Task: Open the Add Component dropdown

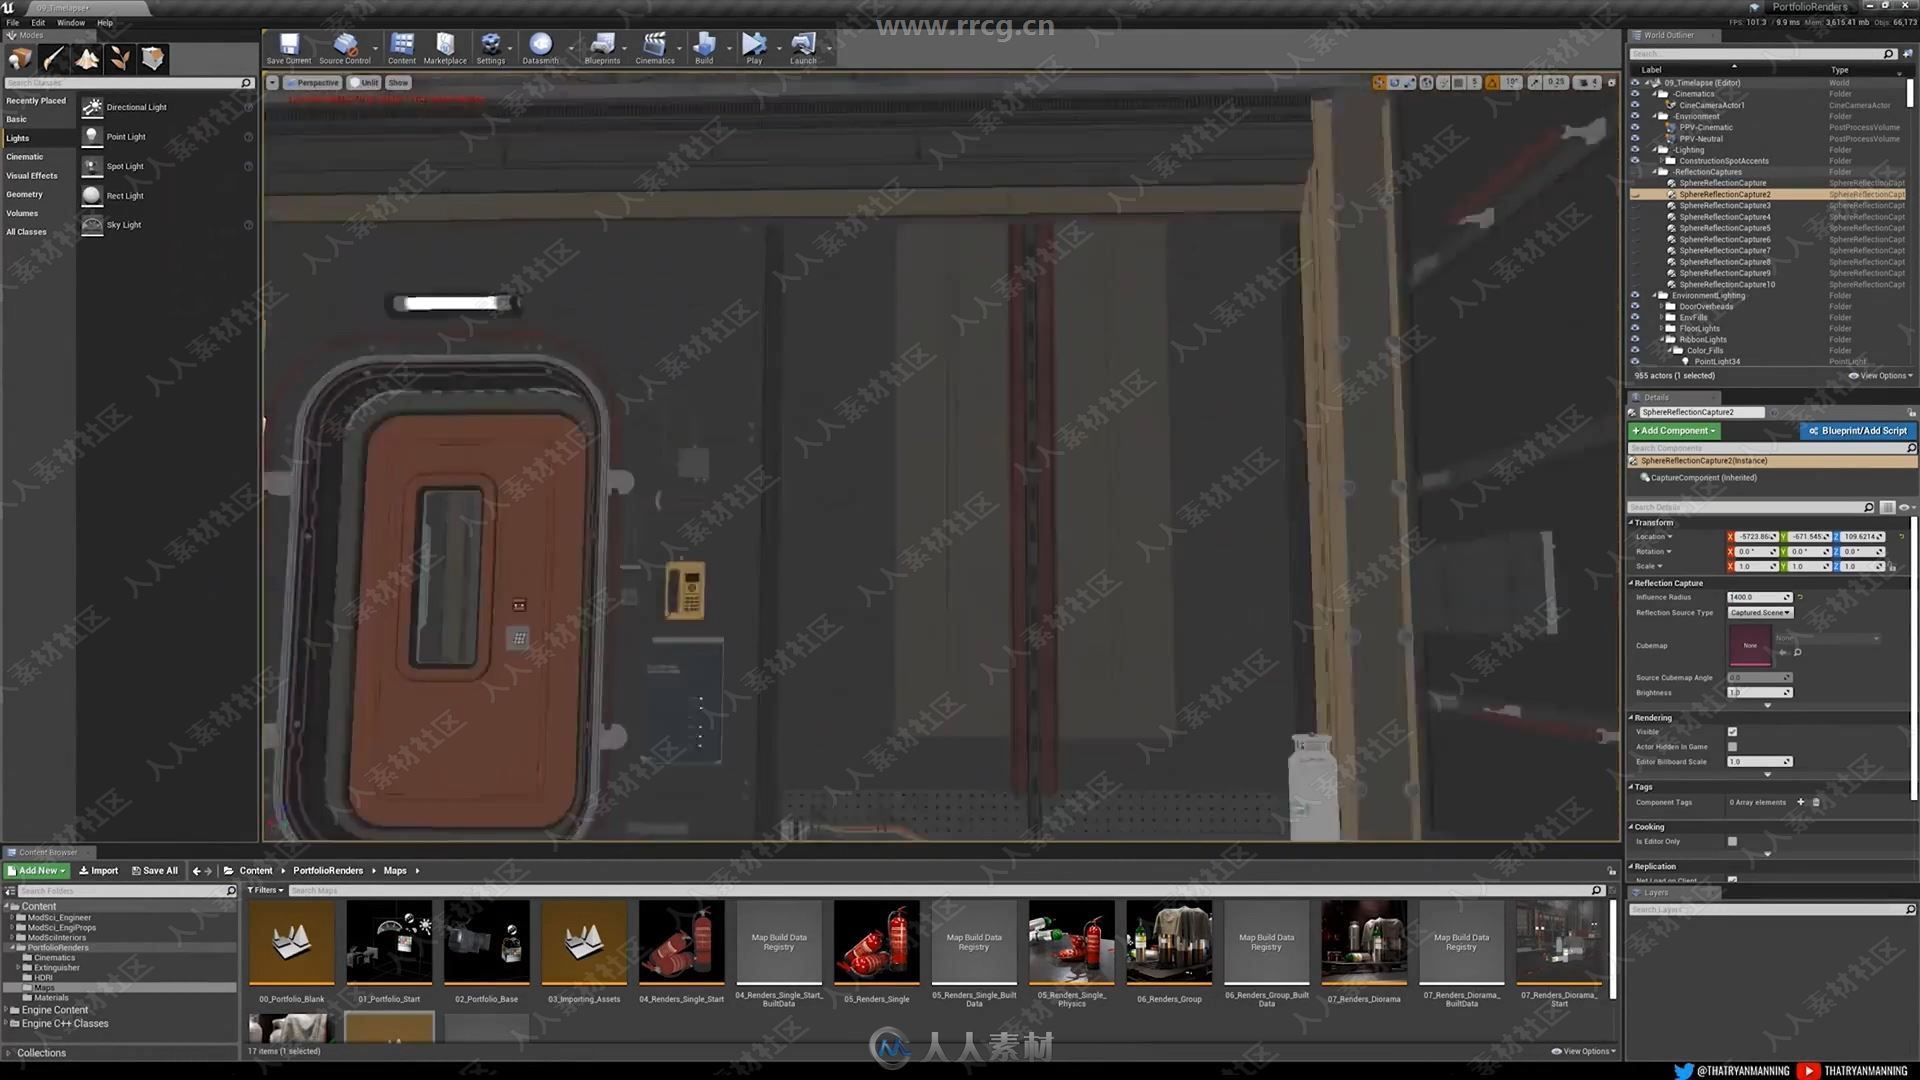Action: (x=1674, y=431)
